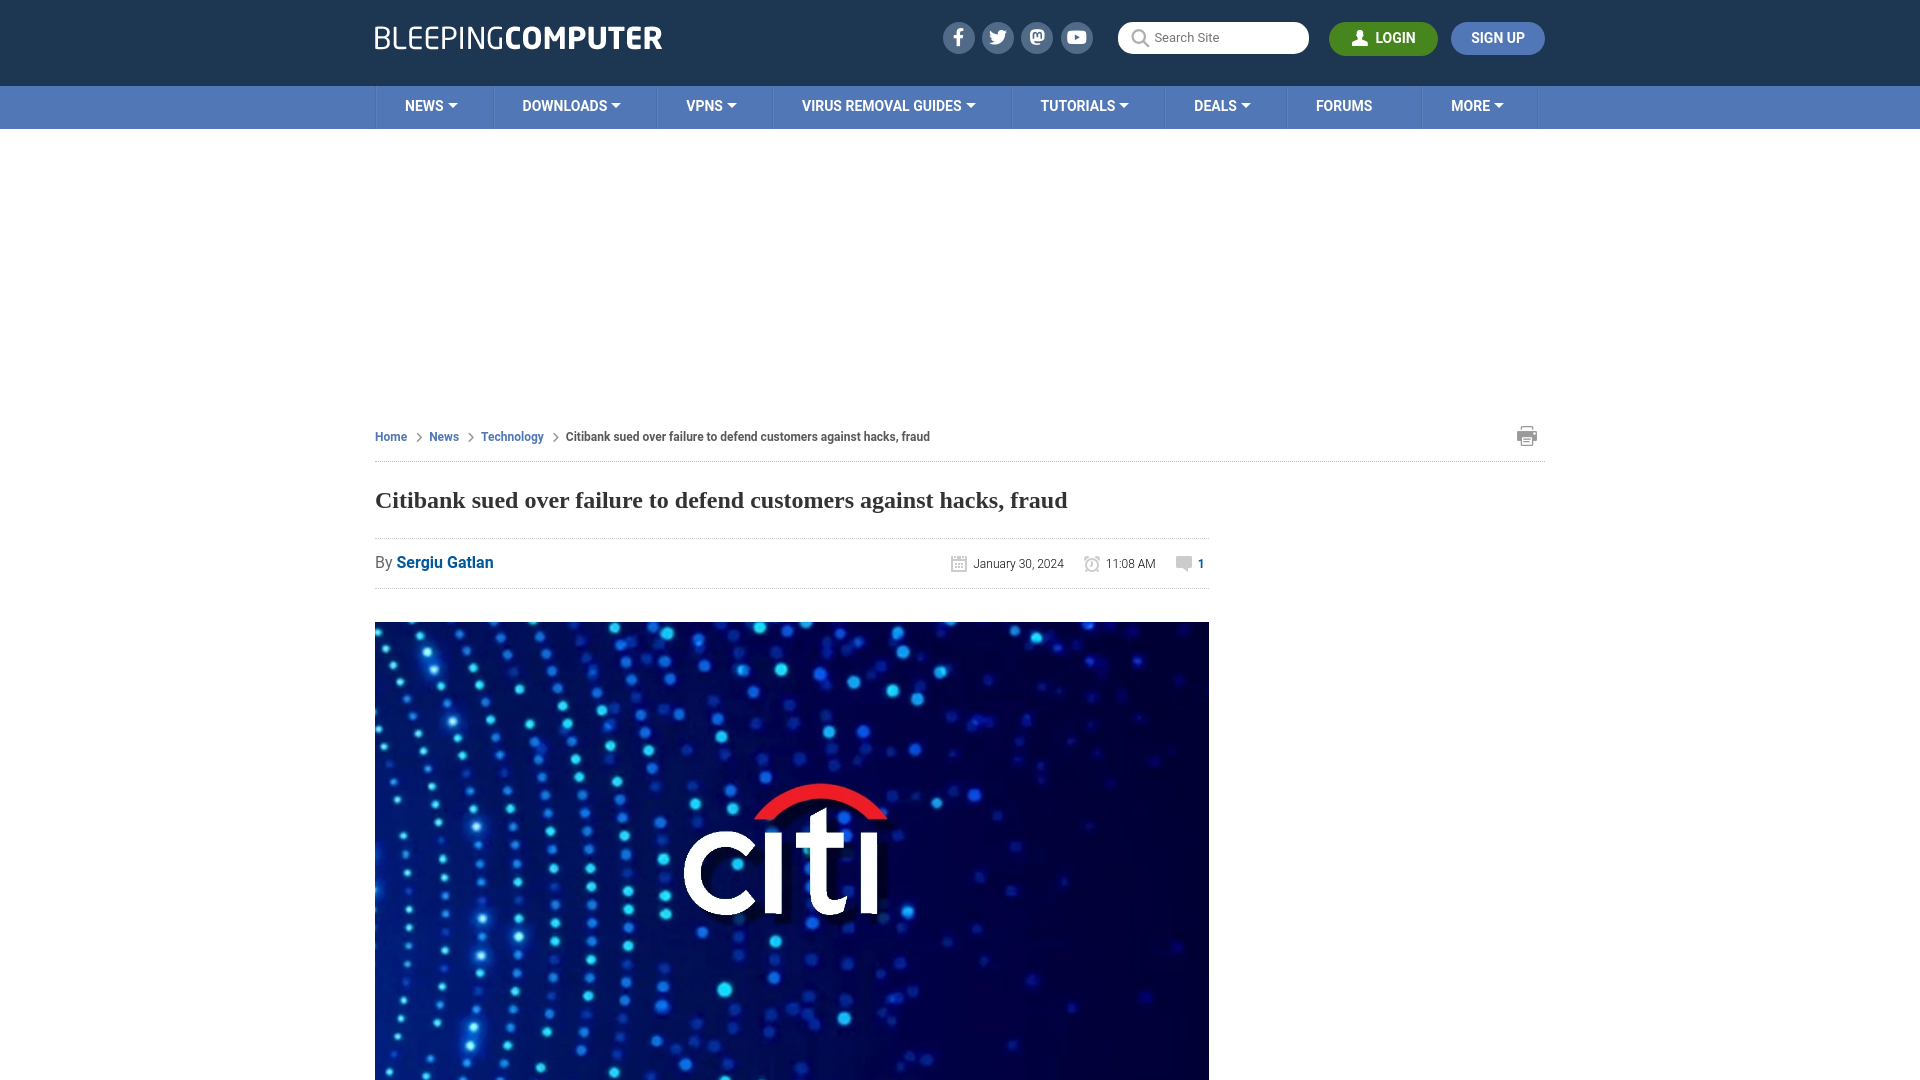The width and height of the screenshot is (1920, 1080).
Task: Open the MORE menu section
Action: pos(1477,105)
